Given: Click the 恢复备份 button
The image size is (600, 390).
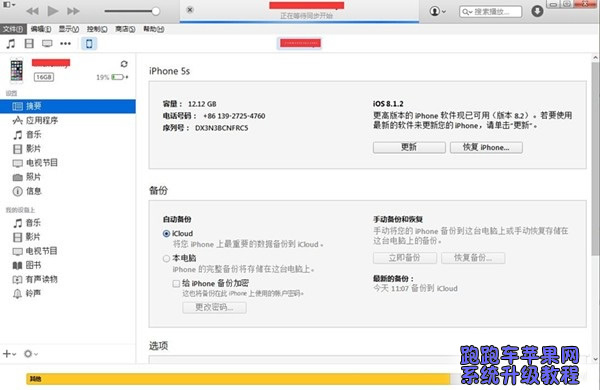Looking at the screenshot, I should click(x=473, y=258).
